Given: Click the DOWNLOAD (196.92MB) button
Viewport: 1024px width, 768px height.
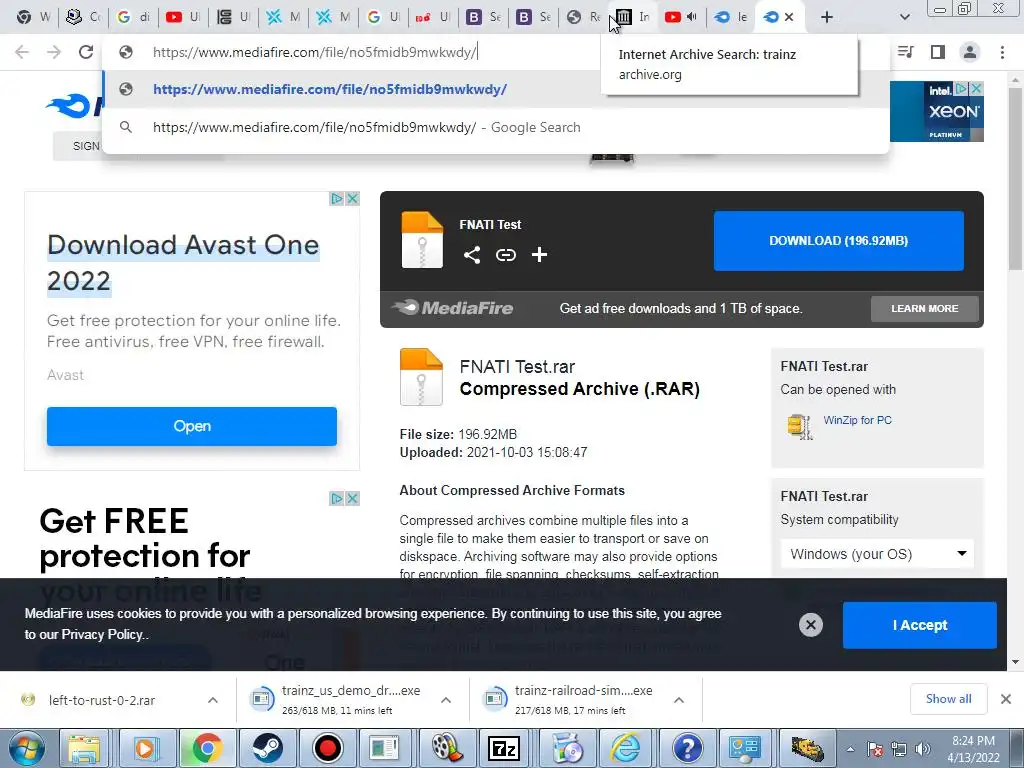Looking at the screenshot, I should tap(839, 240).
